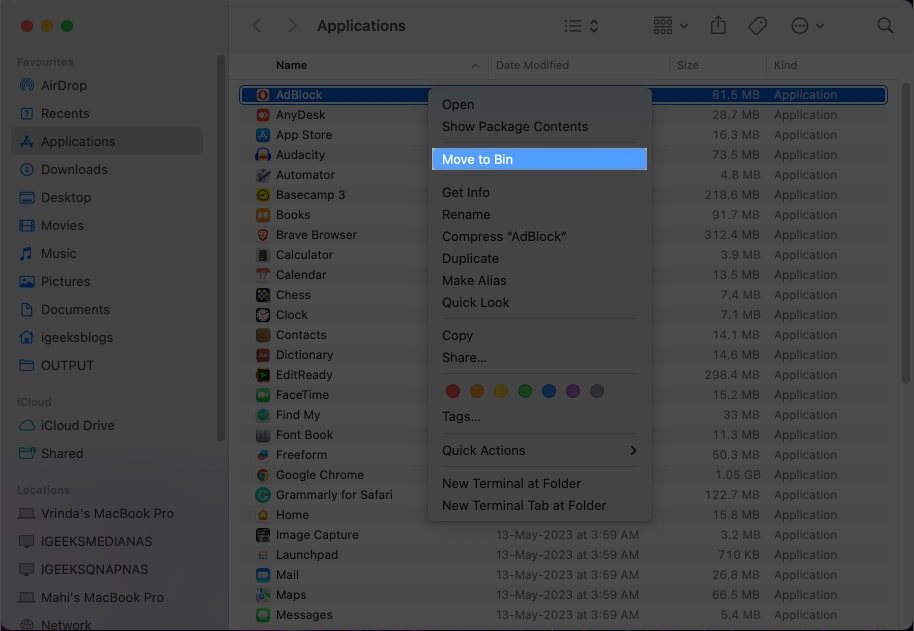Screen dimensions: 914x631
Task: Go to Desktop in the sidebar
Action: click(x=107, y=198)
